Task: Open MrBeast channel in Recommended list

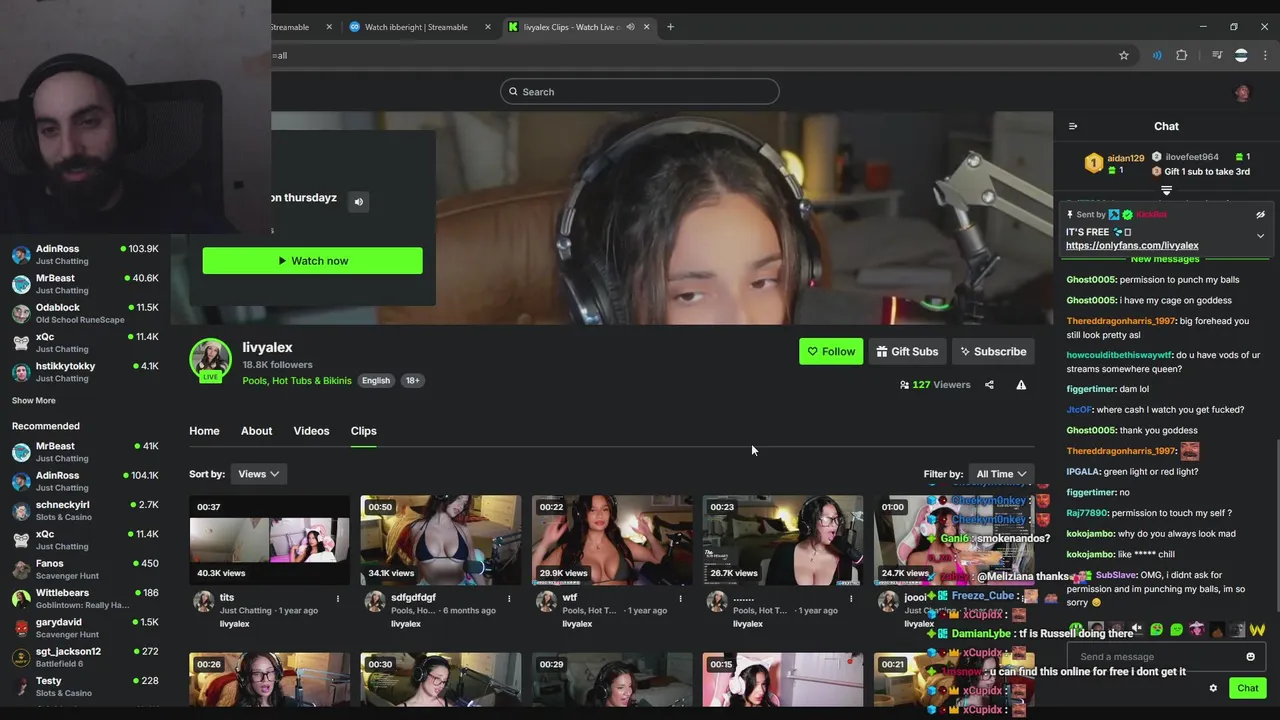Action: 85,452
